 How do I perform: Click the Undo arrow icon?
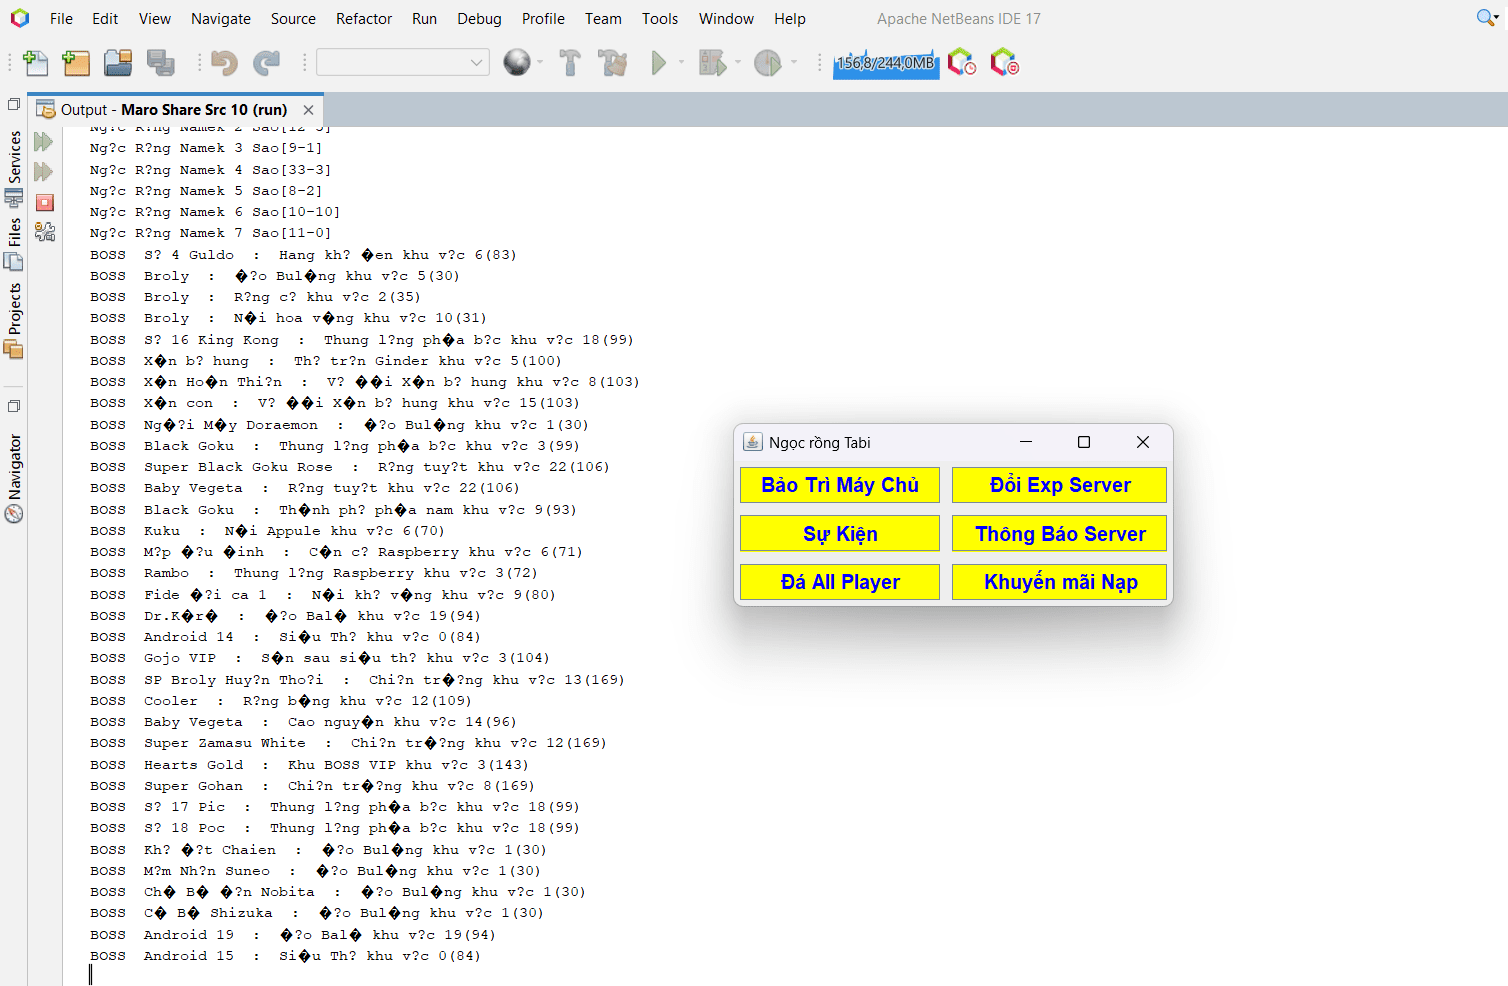click(x=224, y=63)
